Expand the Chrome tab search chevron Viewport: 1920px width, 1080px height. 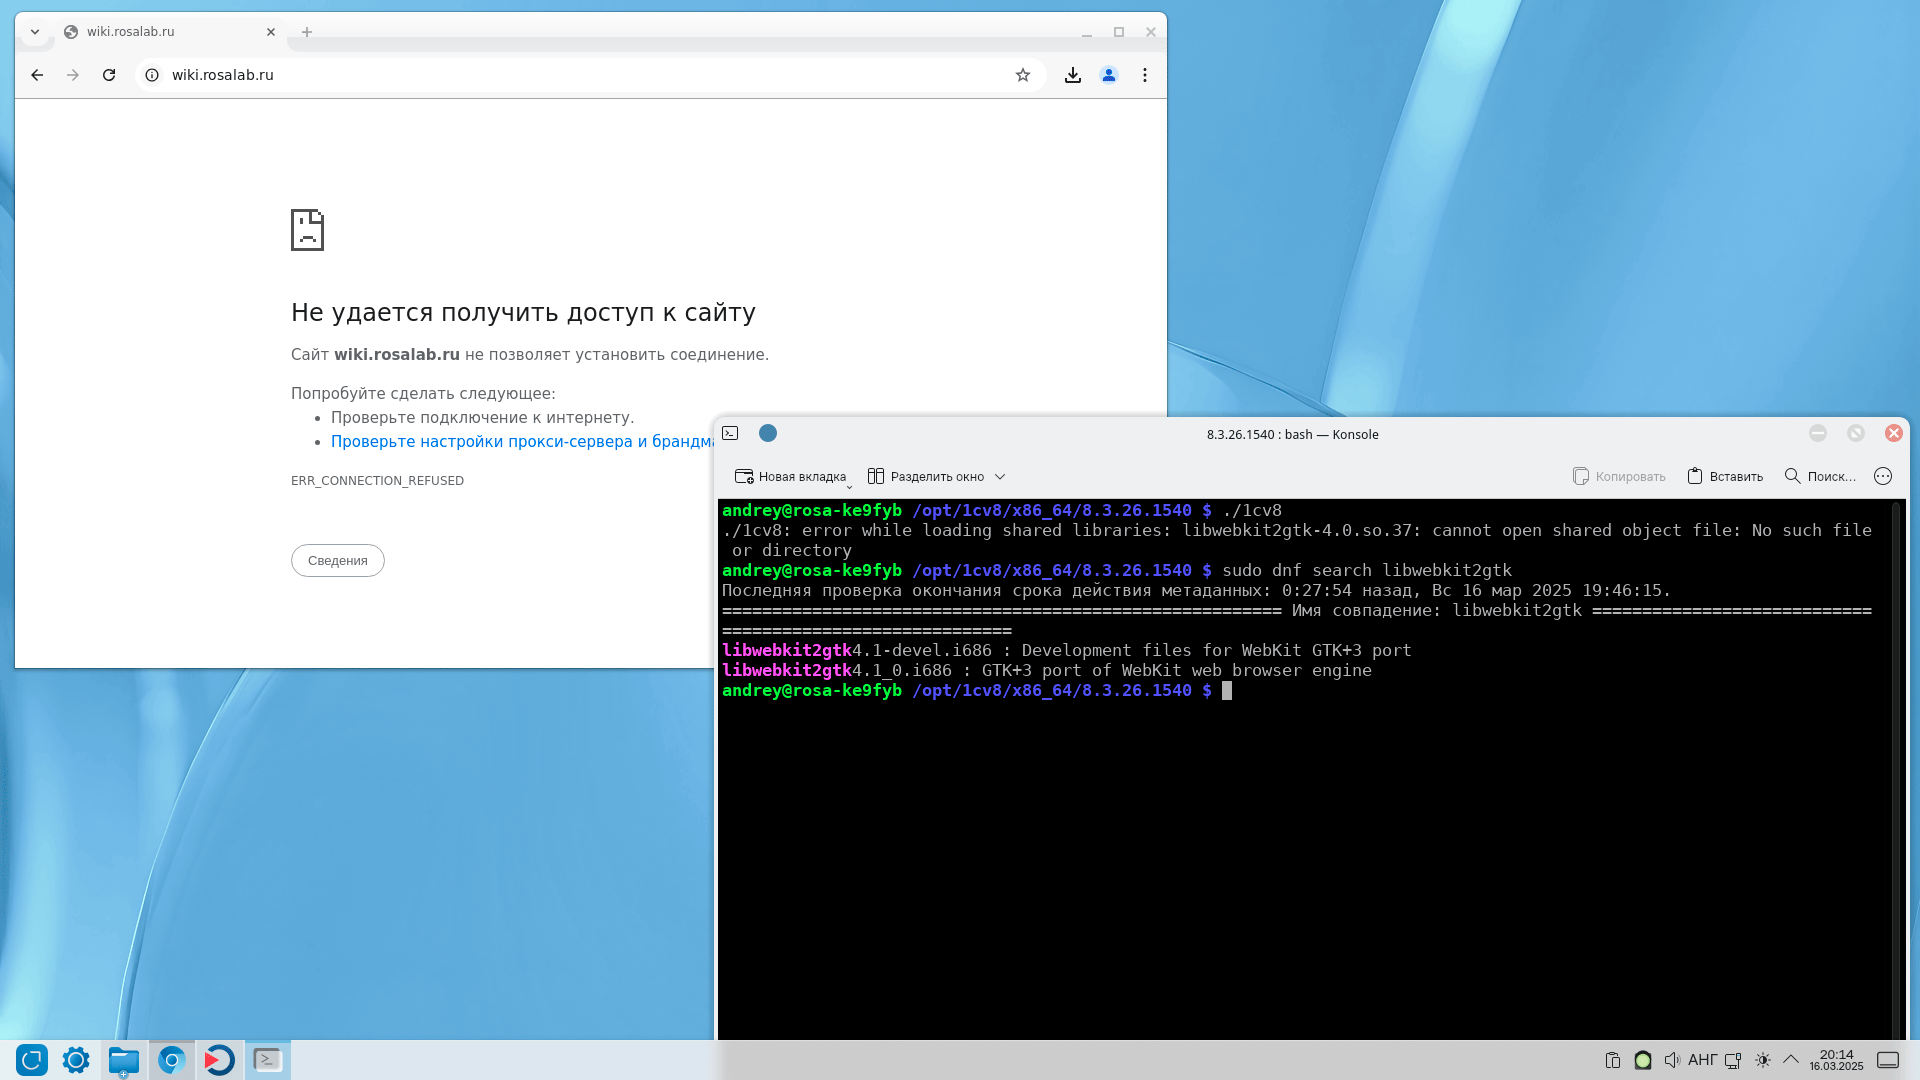click(35, 32)
